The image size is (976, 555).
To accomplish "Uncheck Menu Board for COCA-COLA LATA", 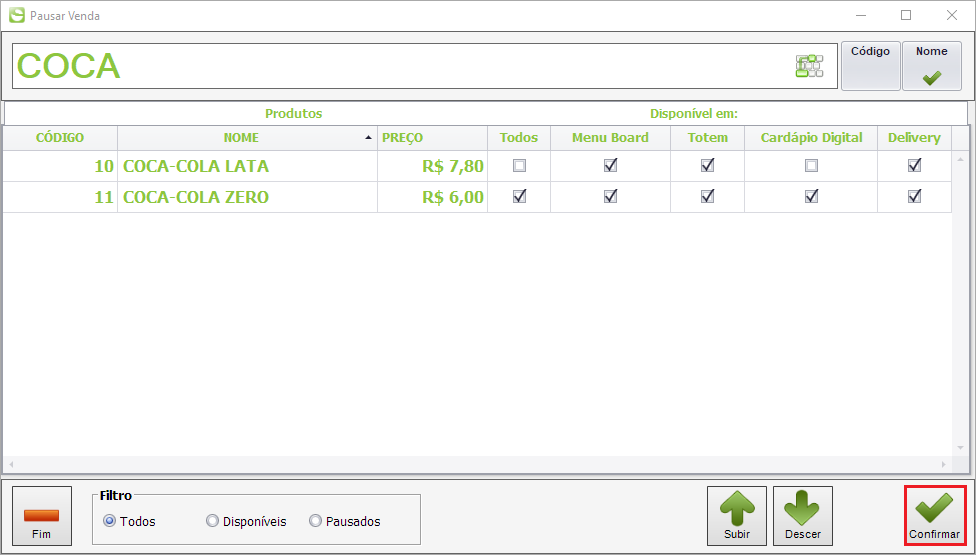I will 611,166.
